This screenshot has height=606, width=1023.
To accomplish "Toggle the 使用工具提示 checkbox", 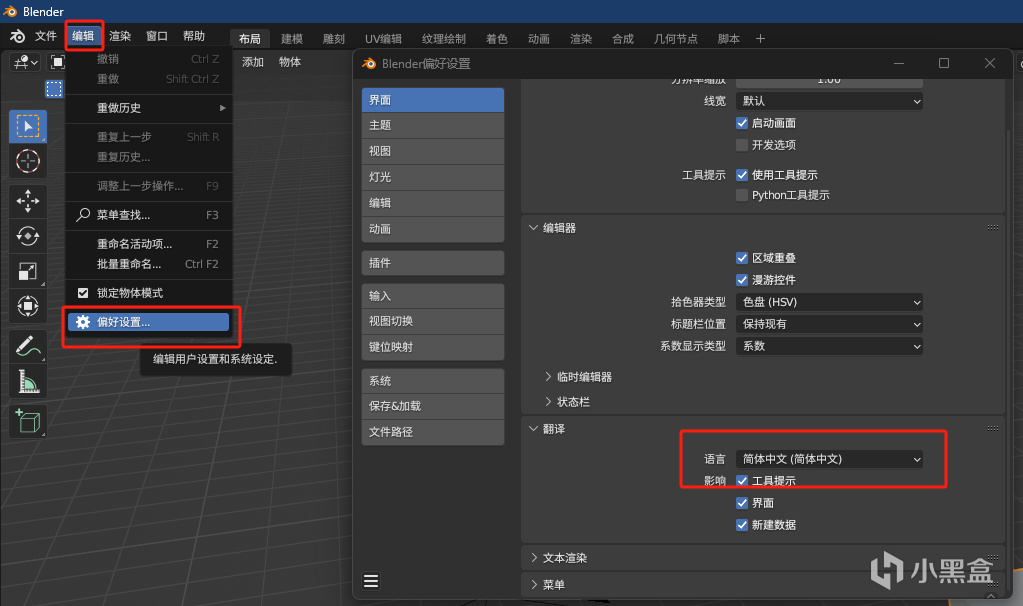I will pos(742,175).
